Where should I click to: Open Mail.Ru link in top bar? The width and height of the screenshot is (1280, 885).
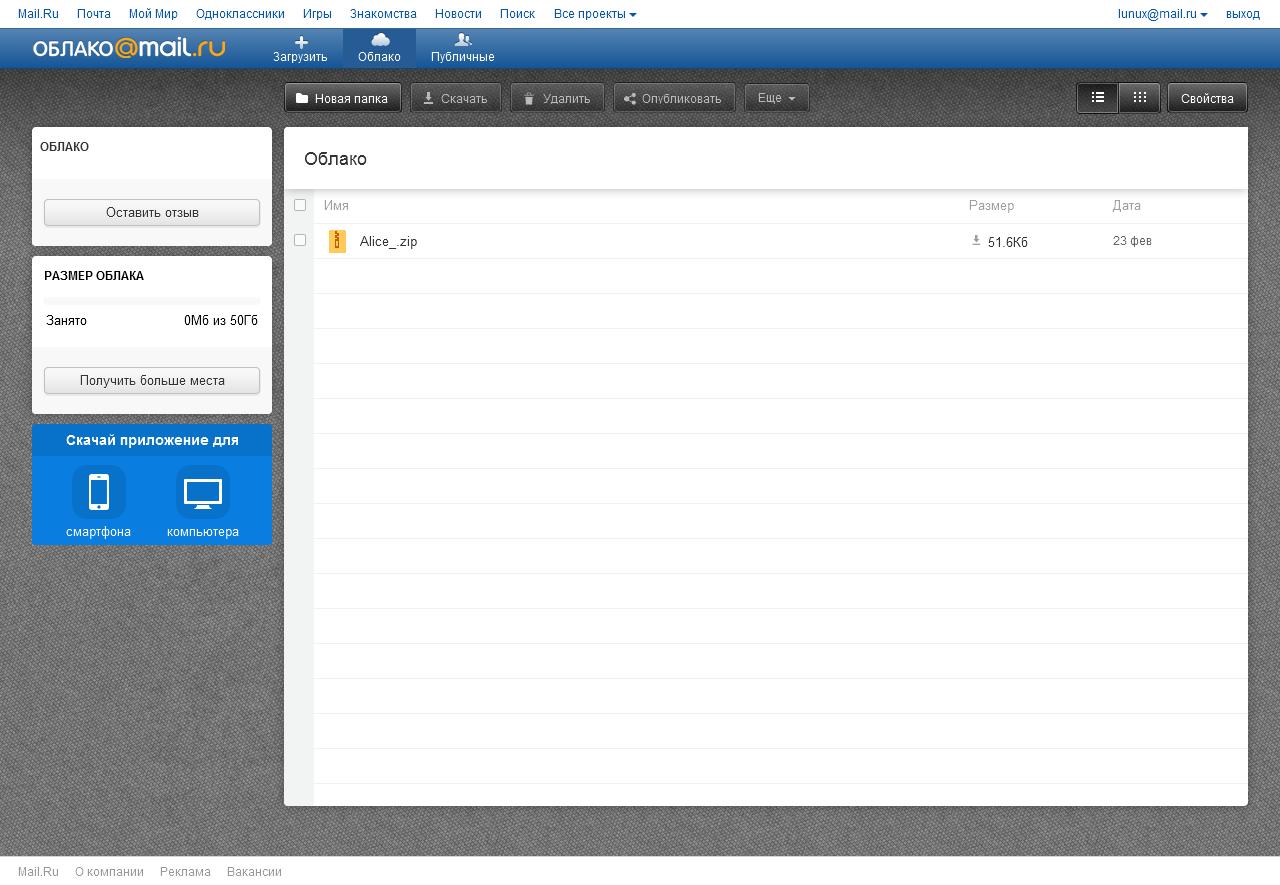[x=38, y=14]
